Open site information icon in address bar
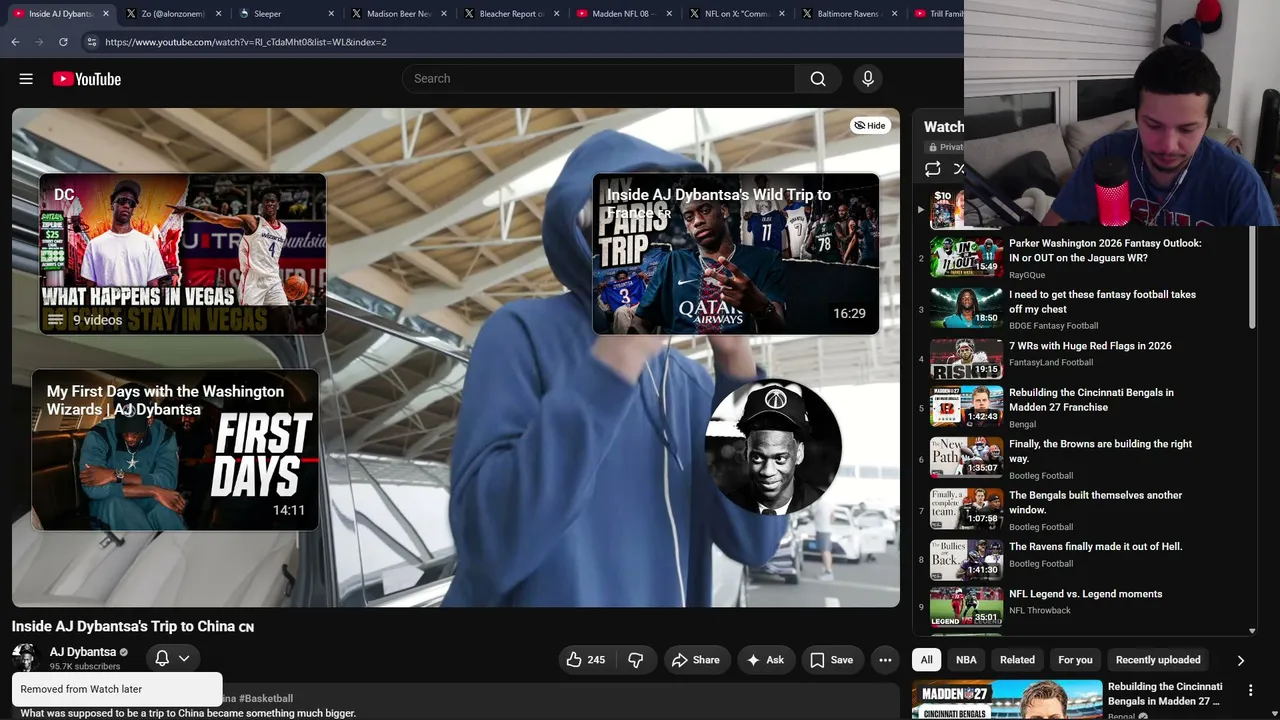This screenshot has width=1280, height=720. (91, 42)
